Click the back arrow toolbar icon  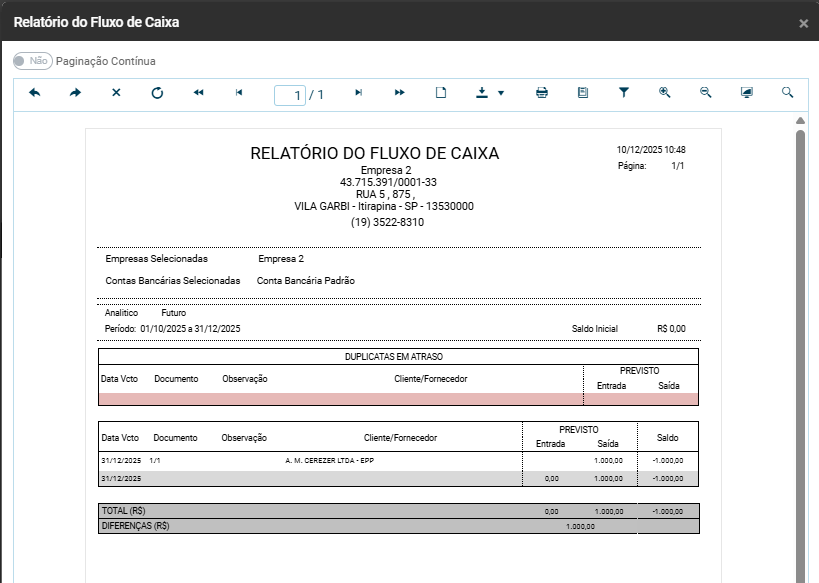coord(34,93)
